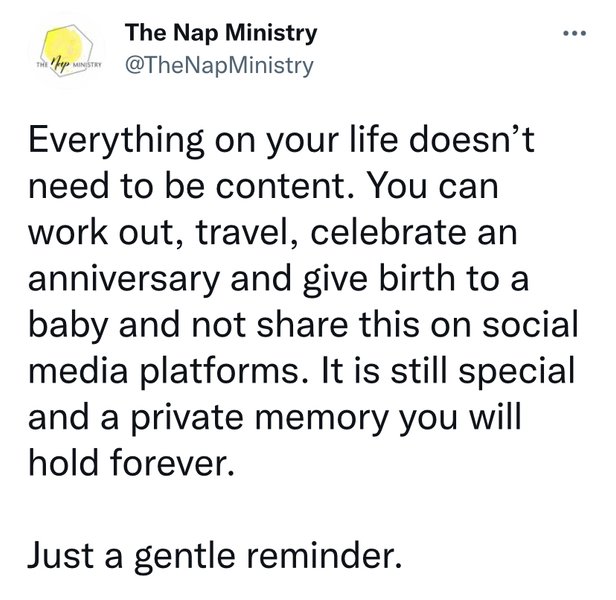Click the words 'hold forever.' in the tweet
The height and width of the screenshot is (600, 616).
point(131,462)
